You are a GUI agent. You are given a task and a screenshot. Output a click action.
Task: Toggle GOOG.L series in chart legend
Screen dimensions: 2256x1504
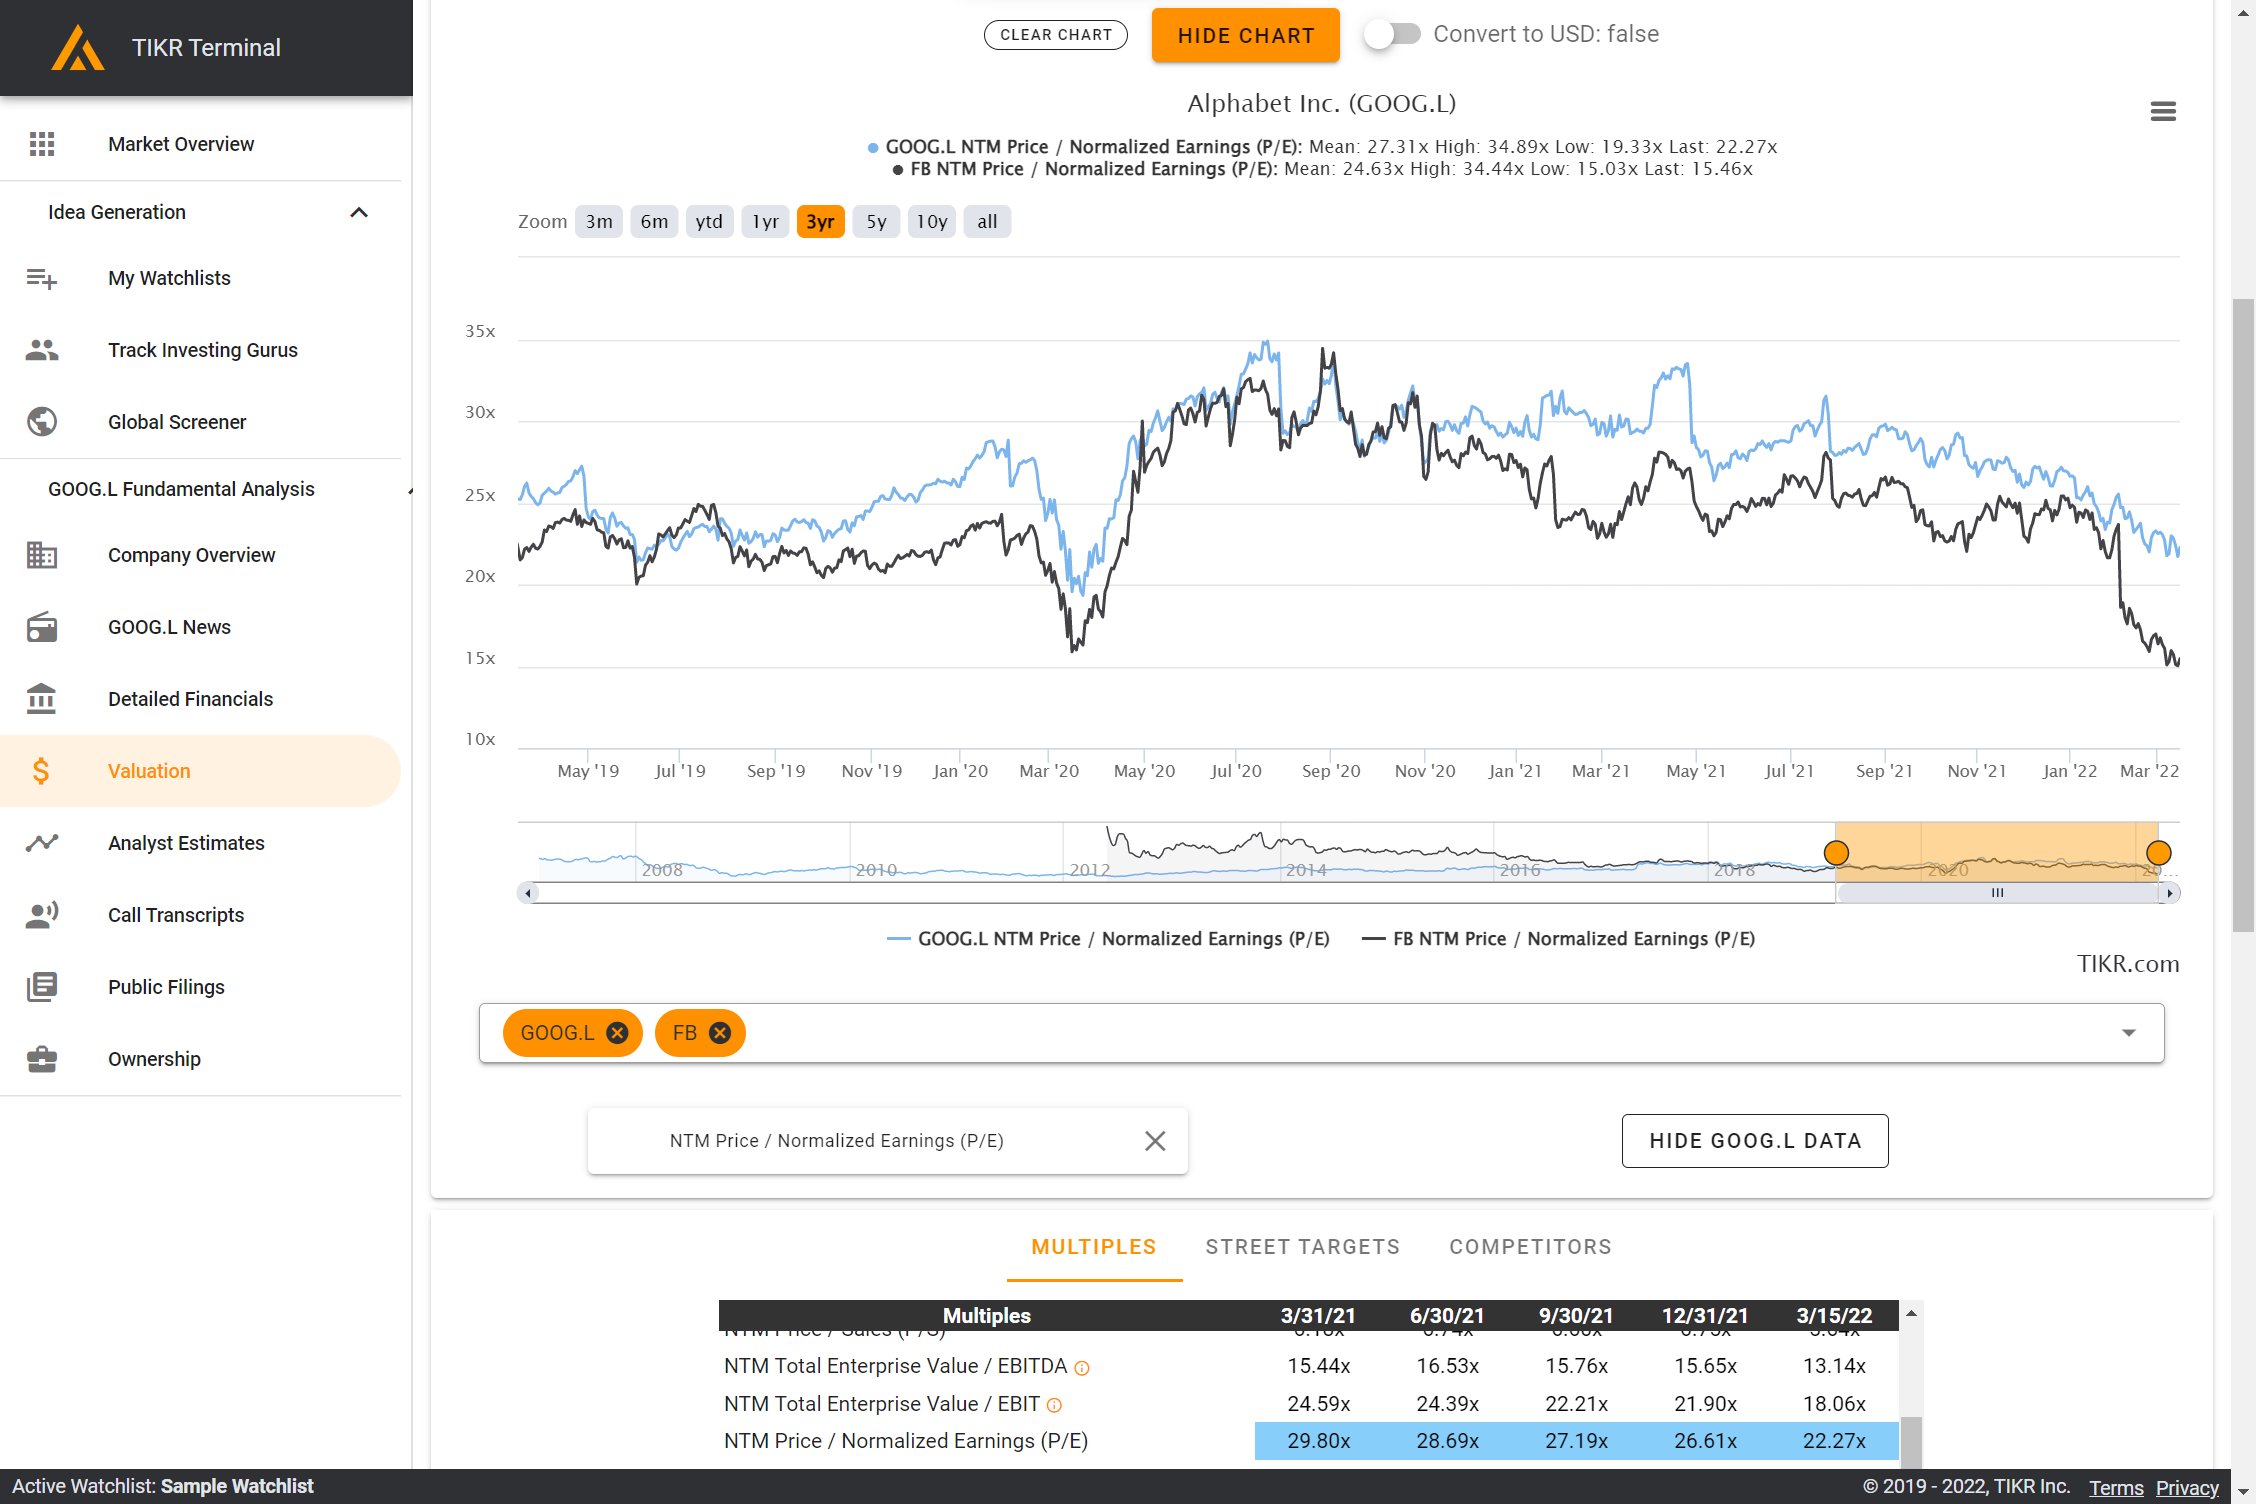pyautogui.click(x=1108, y=939)
